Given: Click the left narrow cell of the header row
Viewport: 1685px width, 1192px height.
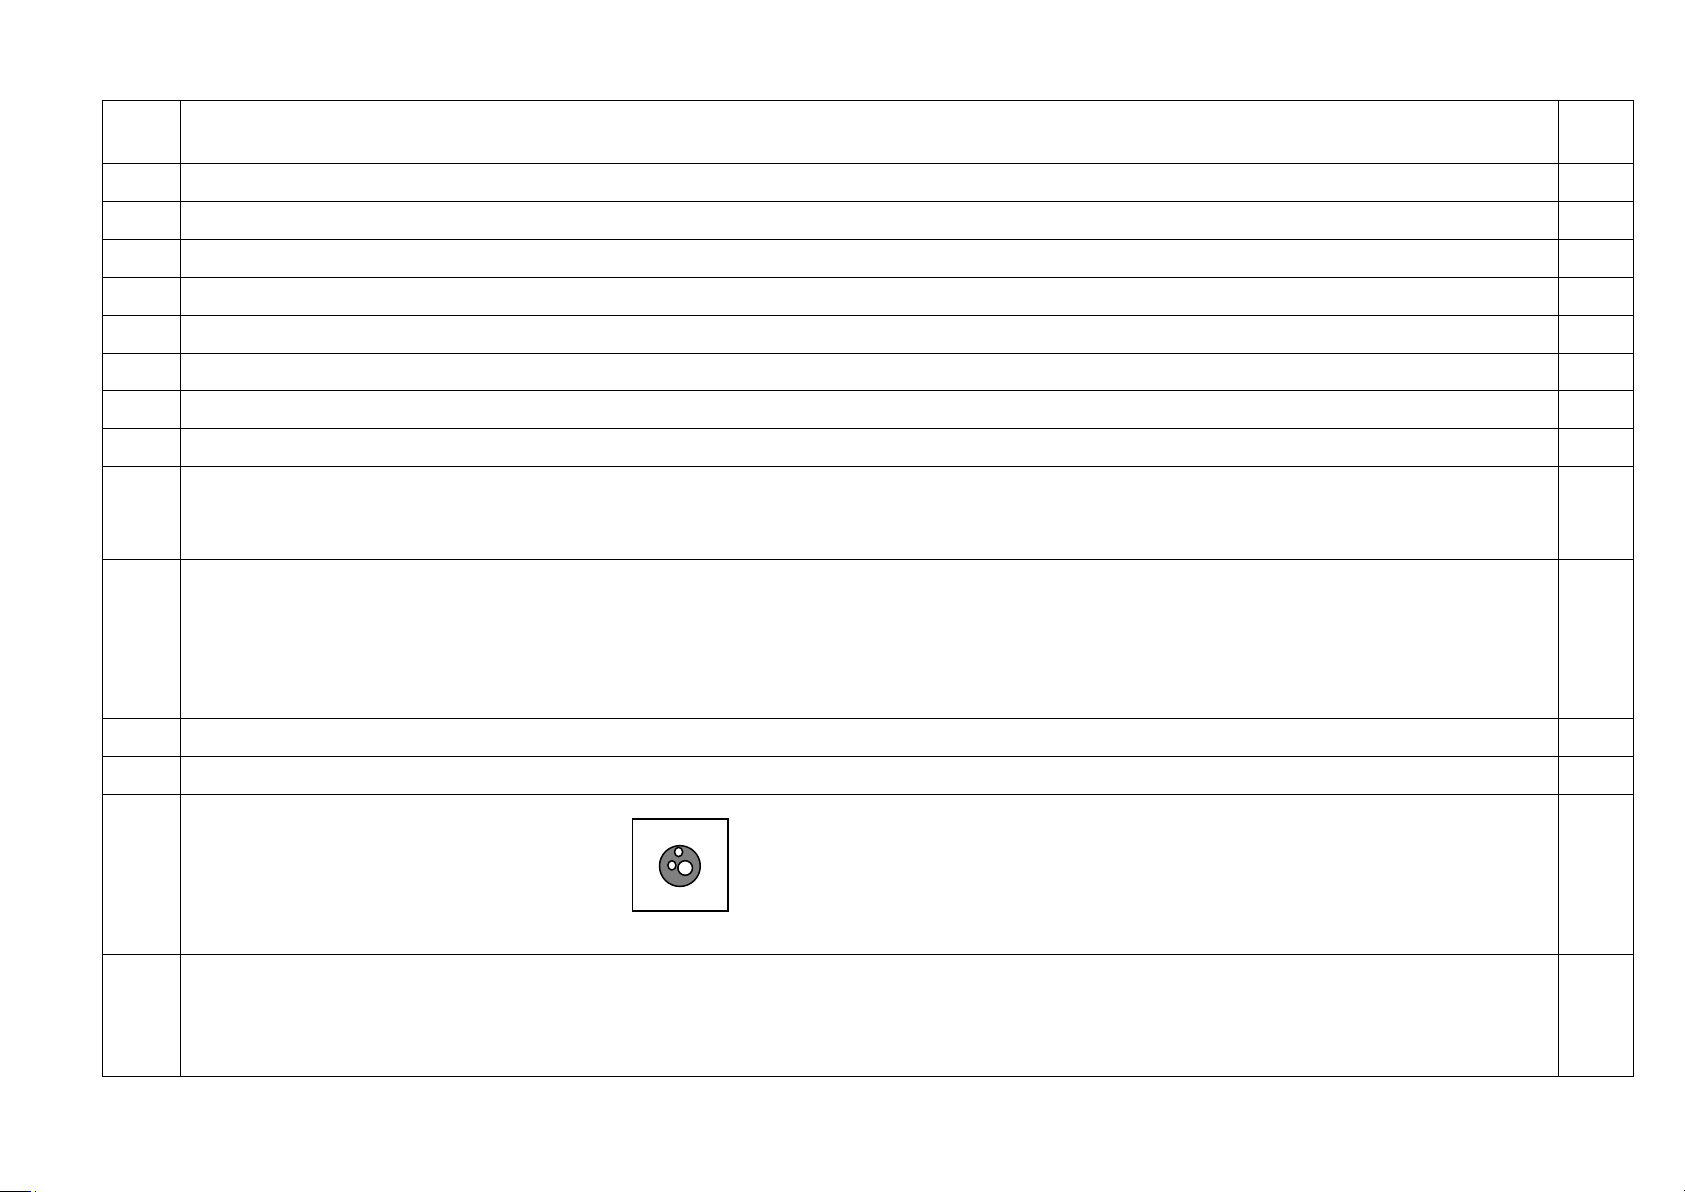Looking at the screenshot, I should click(141, 131).
